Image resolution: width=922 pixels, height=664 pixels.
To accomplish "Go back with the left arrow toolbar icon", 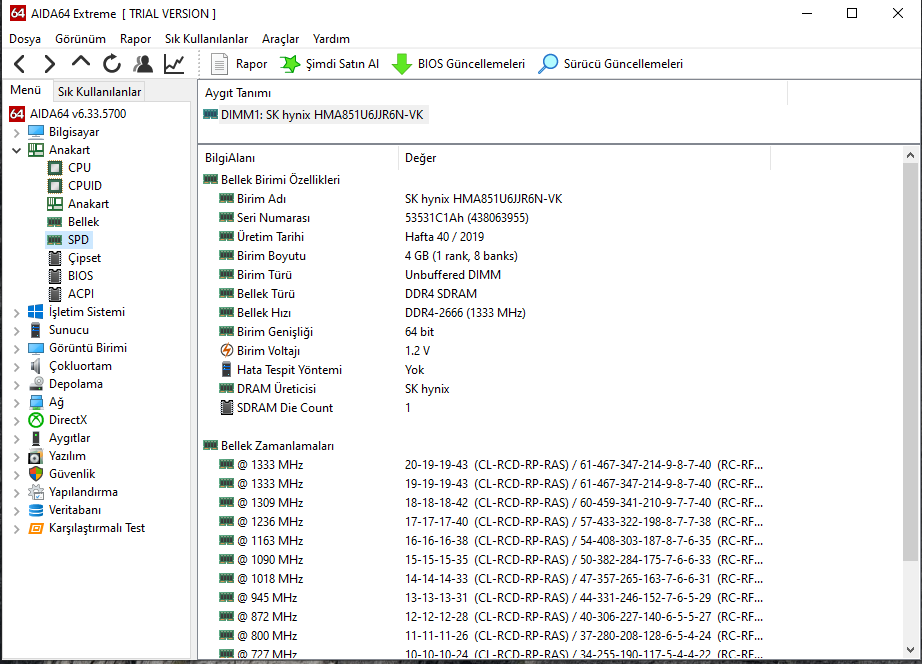I will pyautogui.click(x=19, y=64).
